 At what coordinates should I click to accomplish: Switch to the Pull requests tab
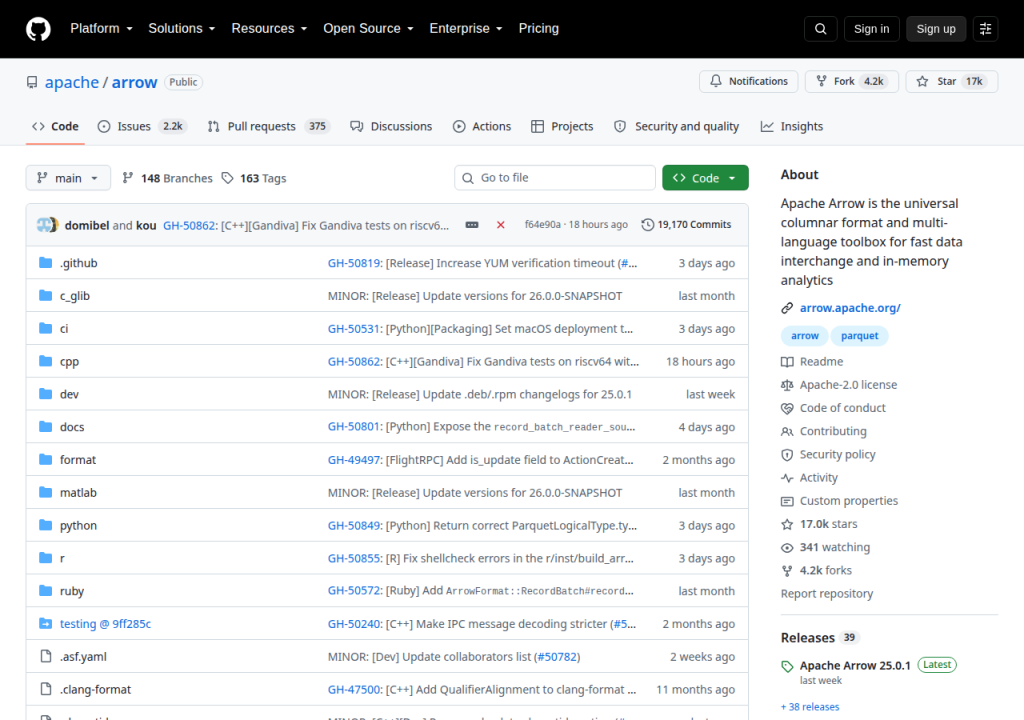(268, 126)
